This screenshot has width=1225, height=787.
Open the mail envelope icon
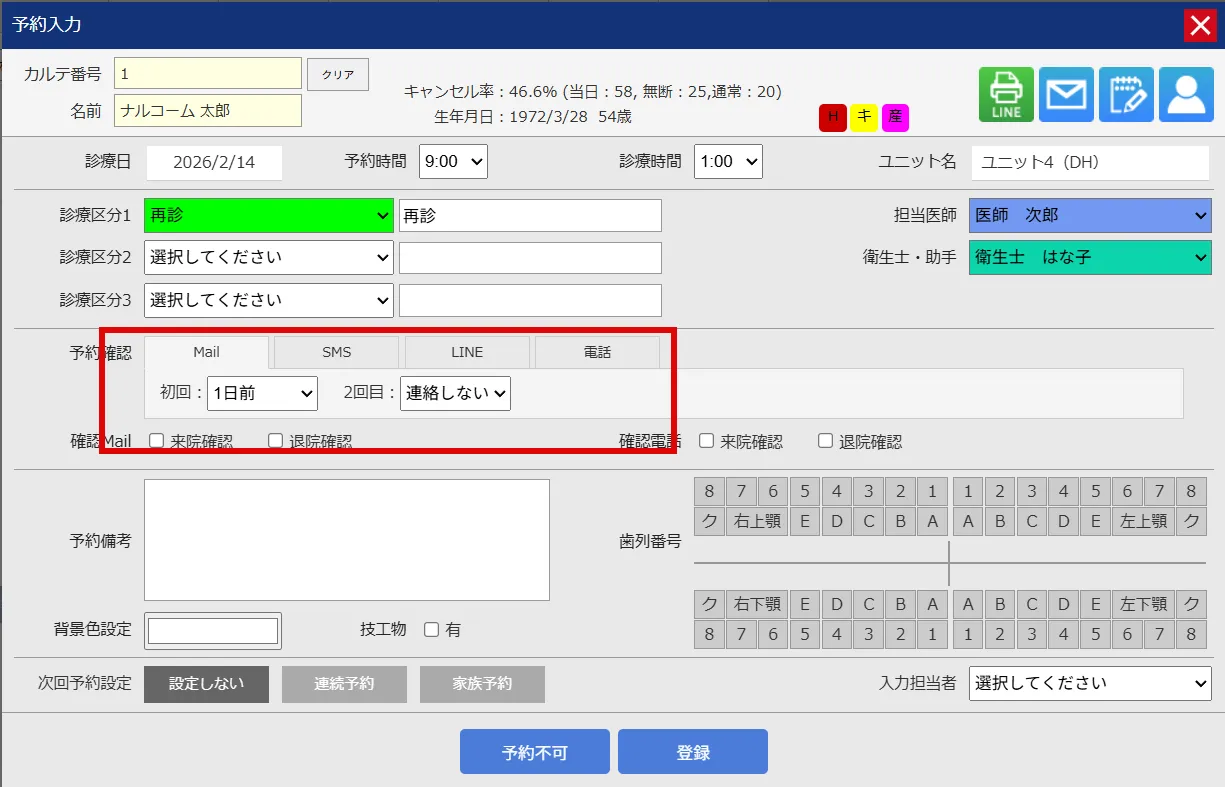click(x=1066, y=95)
